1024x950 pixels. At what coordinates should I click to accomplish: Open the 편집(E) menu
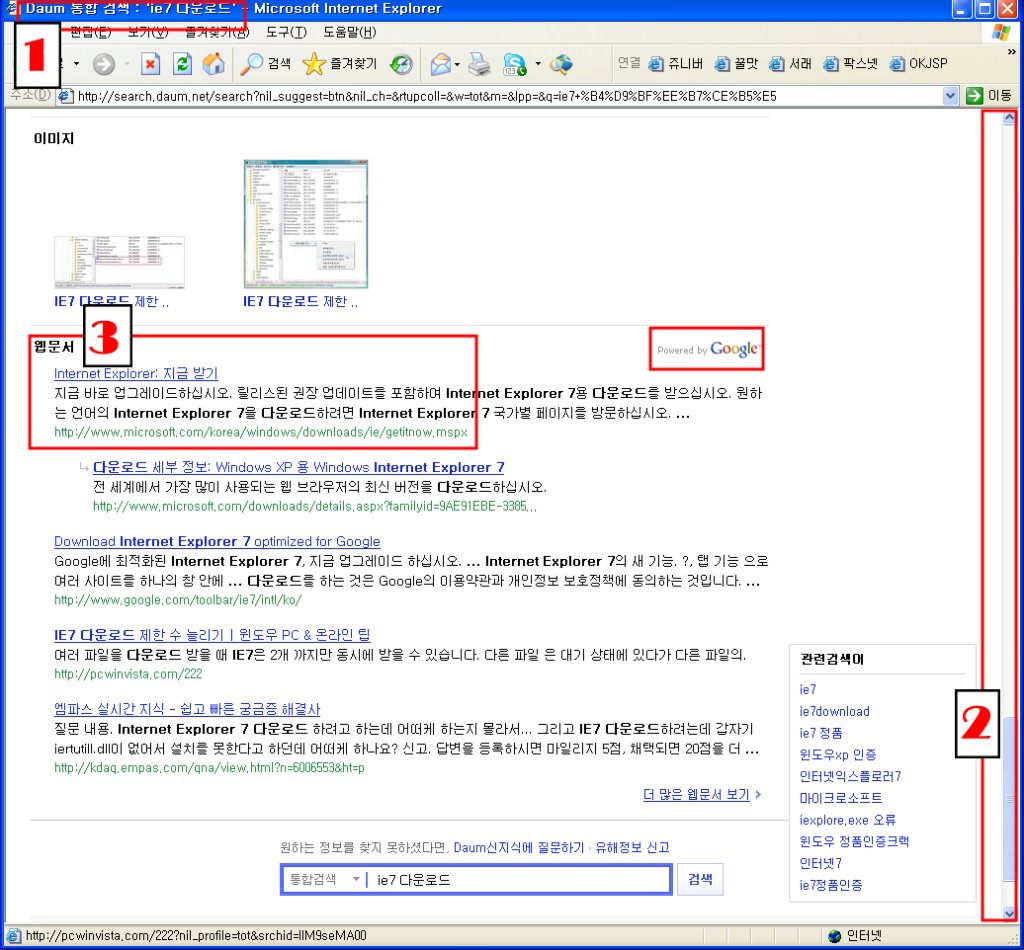[x=91, y=32]
